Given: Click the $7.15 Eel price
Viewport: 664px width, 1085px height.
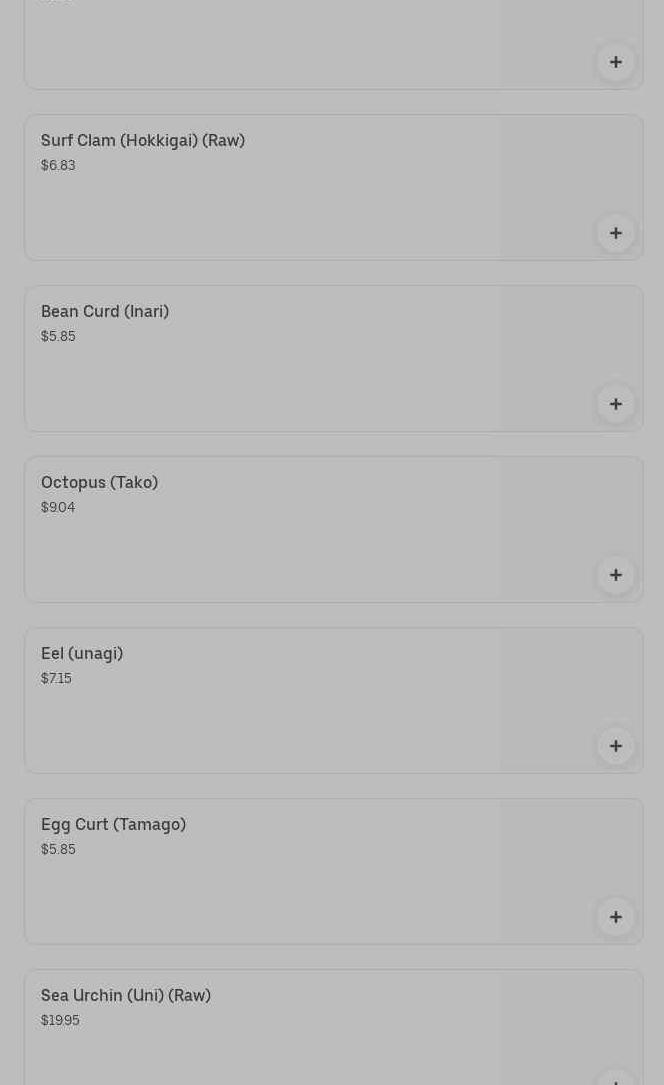Looking at the screenshot, I should (56, 678).
